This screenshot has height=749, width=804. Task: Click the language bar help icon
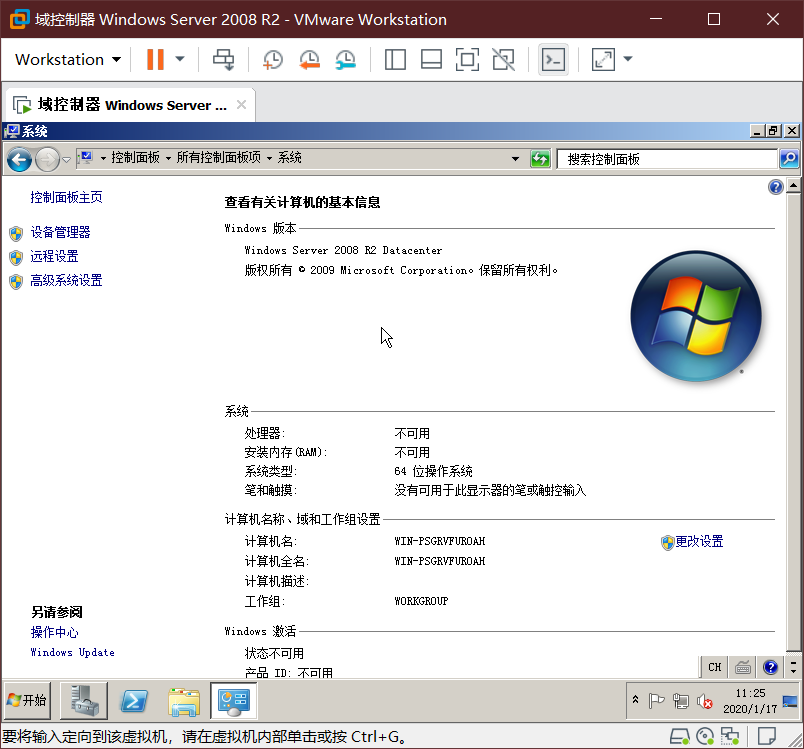[x=770, y=667]
